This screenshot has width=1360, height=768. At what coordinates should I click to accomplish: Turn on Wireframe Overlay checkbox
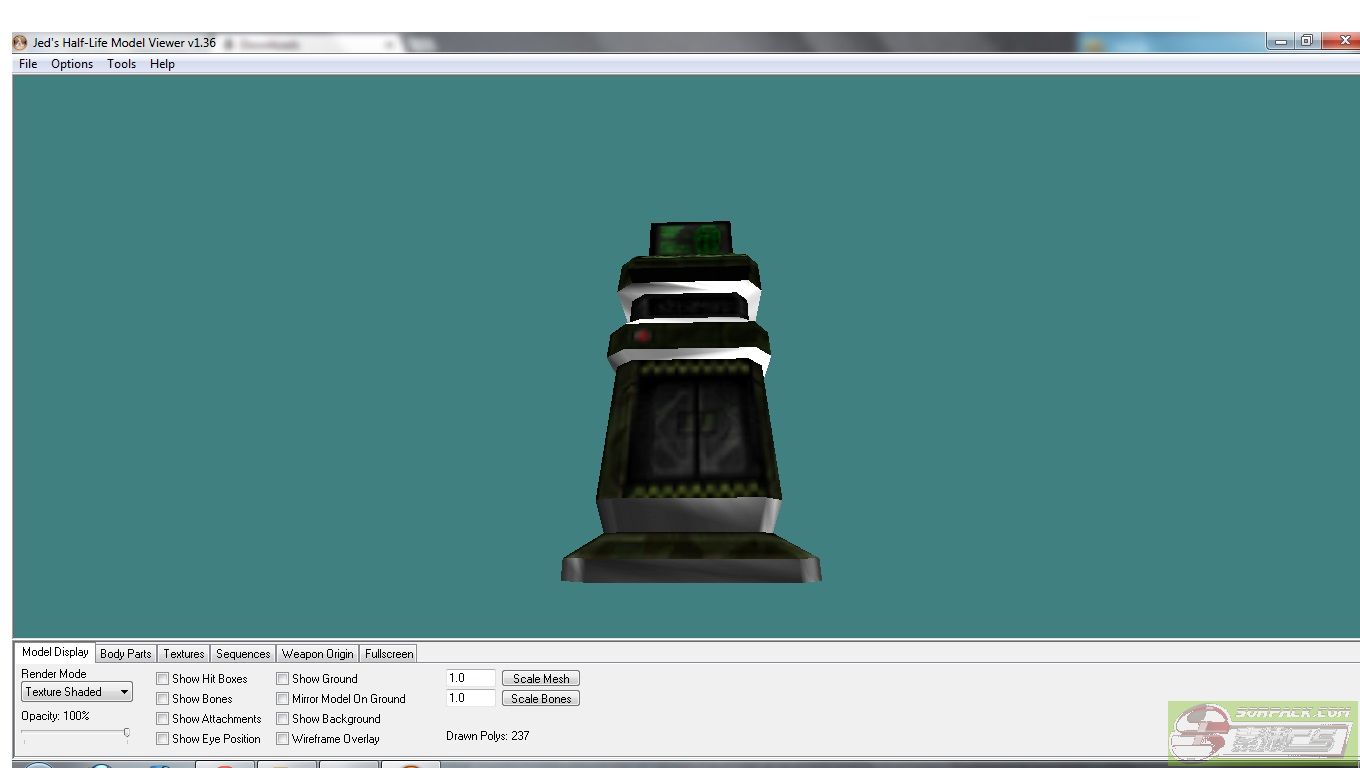point(282,739)
